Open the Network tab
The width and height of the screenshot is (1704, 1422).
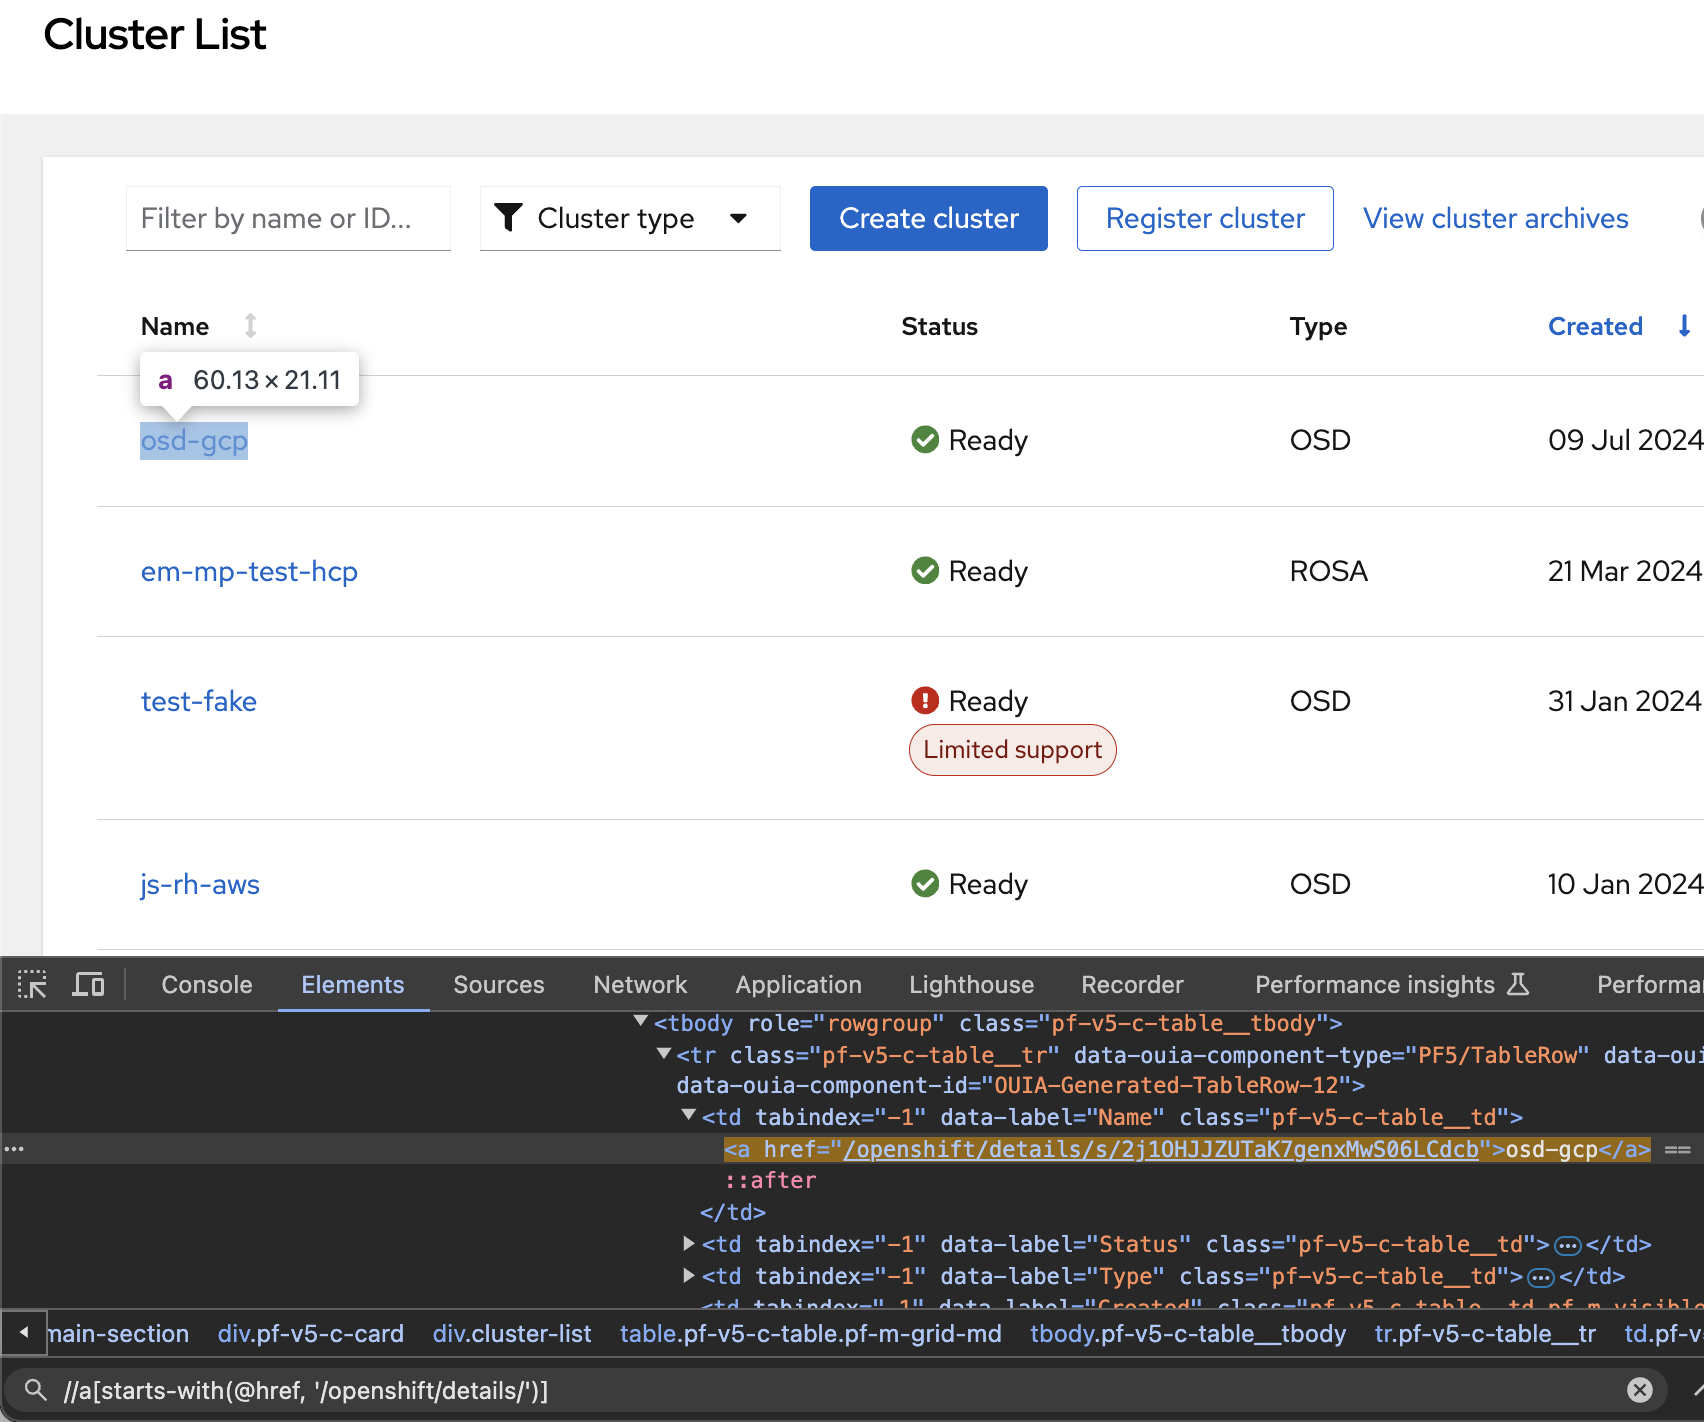click(x=640, y=985)
